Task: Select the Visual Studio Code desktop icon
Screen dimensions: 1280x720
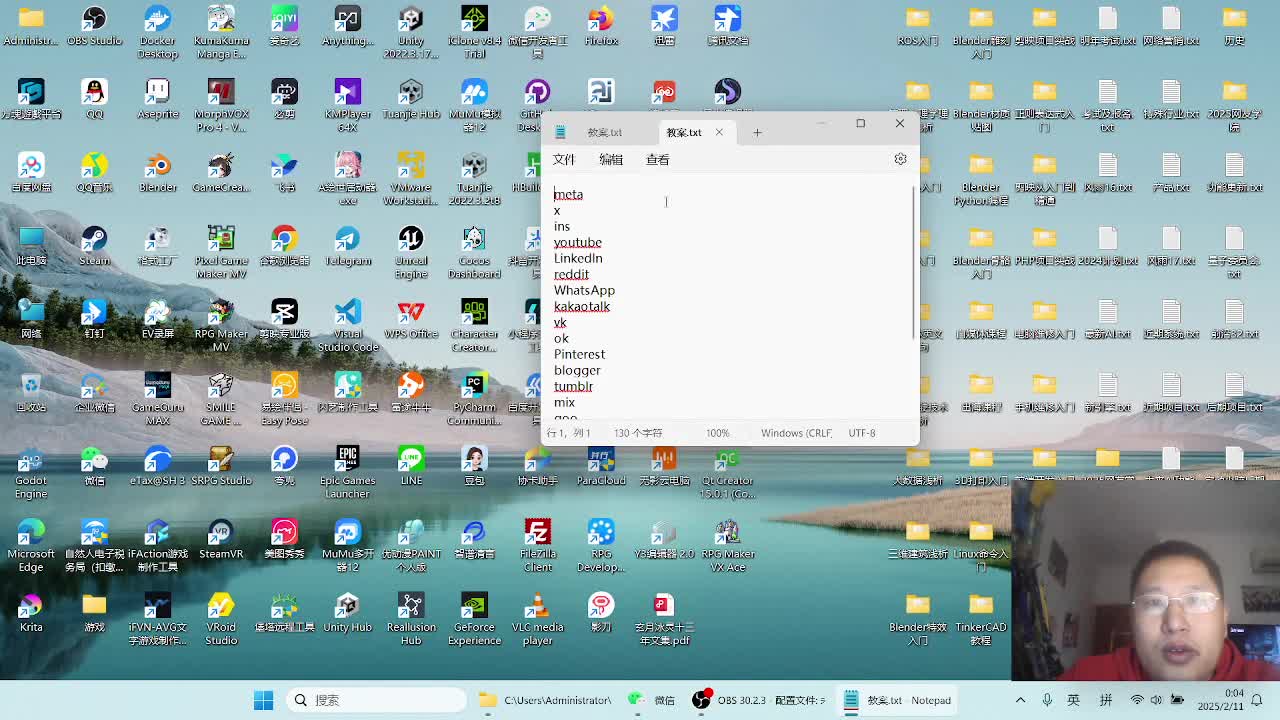Action: tap(347, 325)
